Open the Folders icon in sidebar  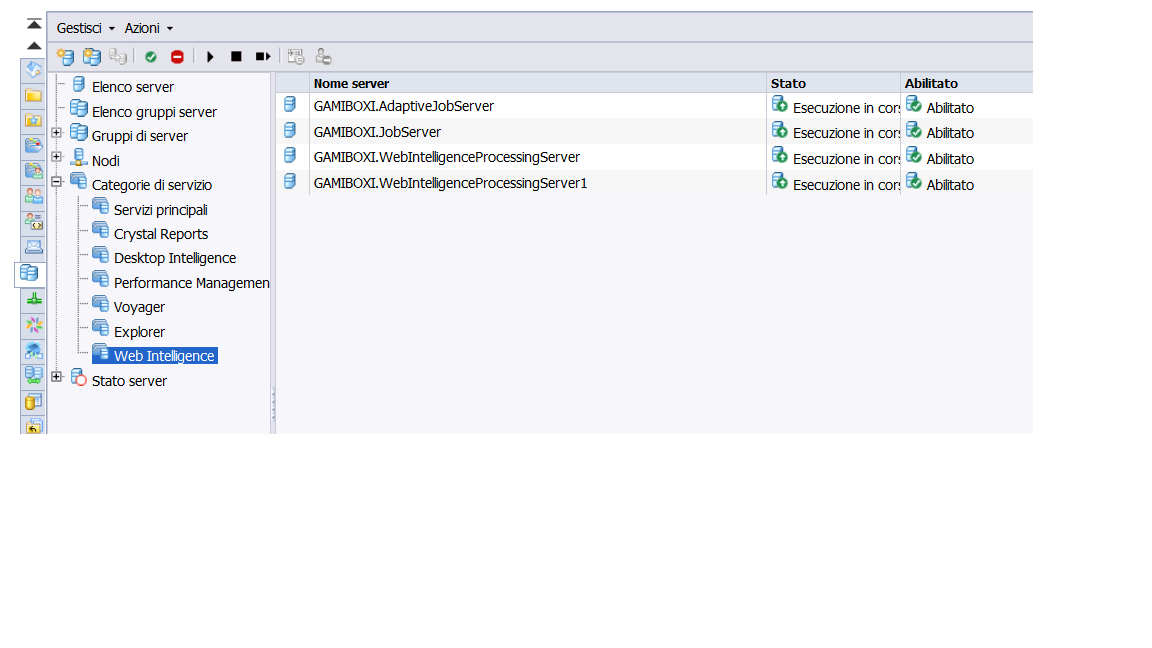[x=34, y=95]
